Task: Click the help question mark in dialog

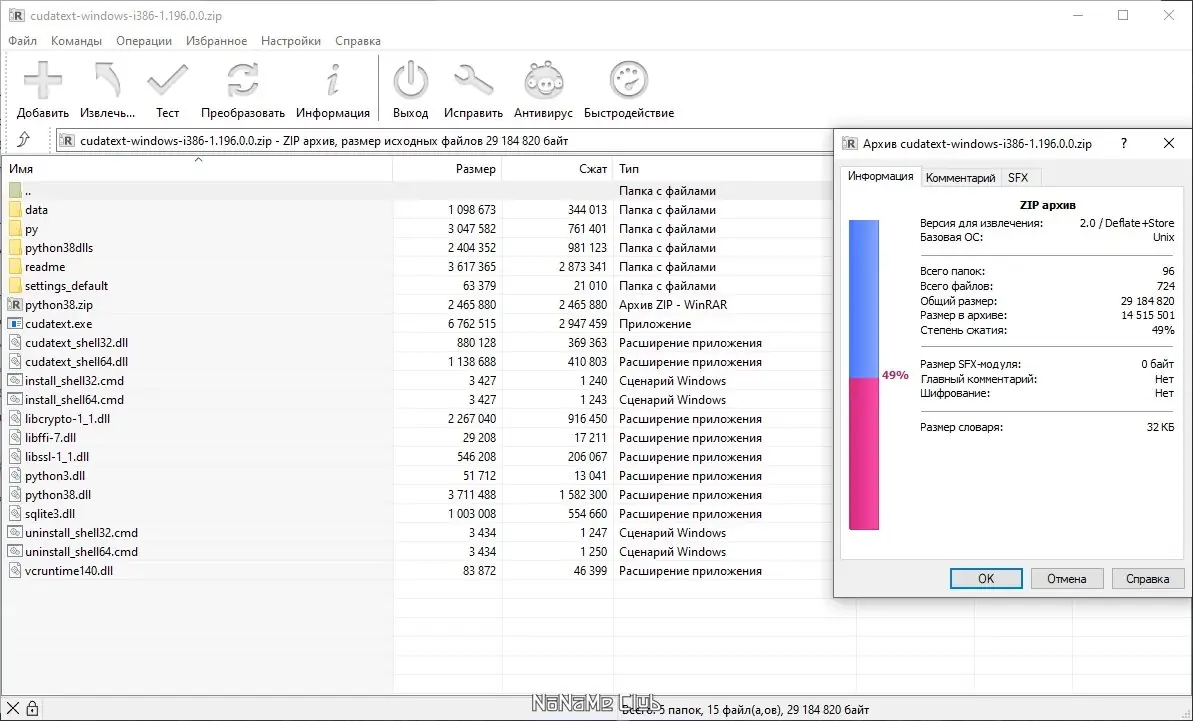Action: (x=1124, y=143)
